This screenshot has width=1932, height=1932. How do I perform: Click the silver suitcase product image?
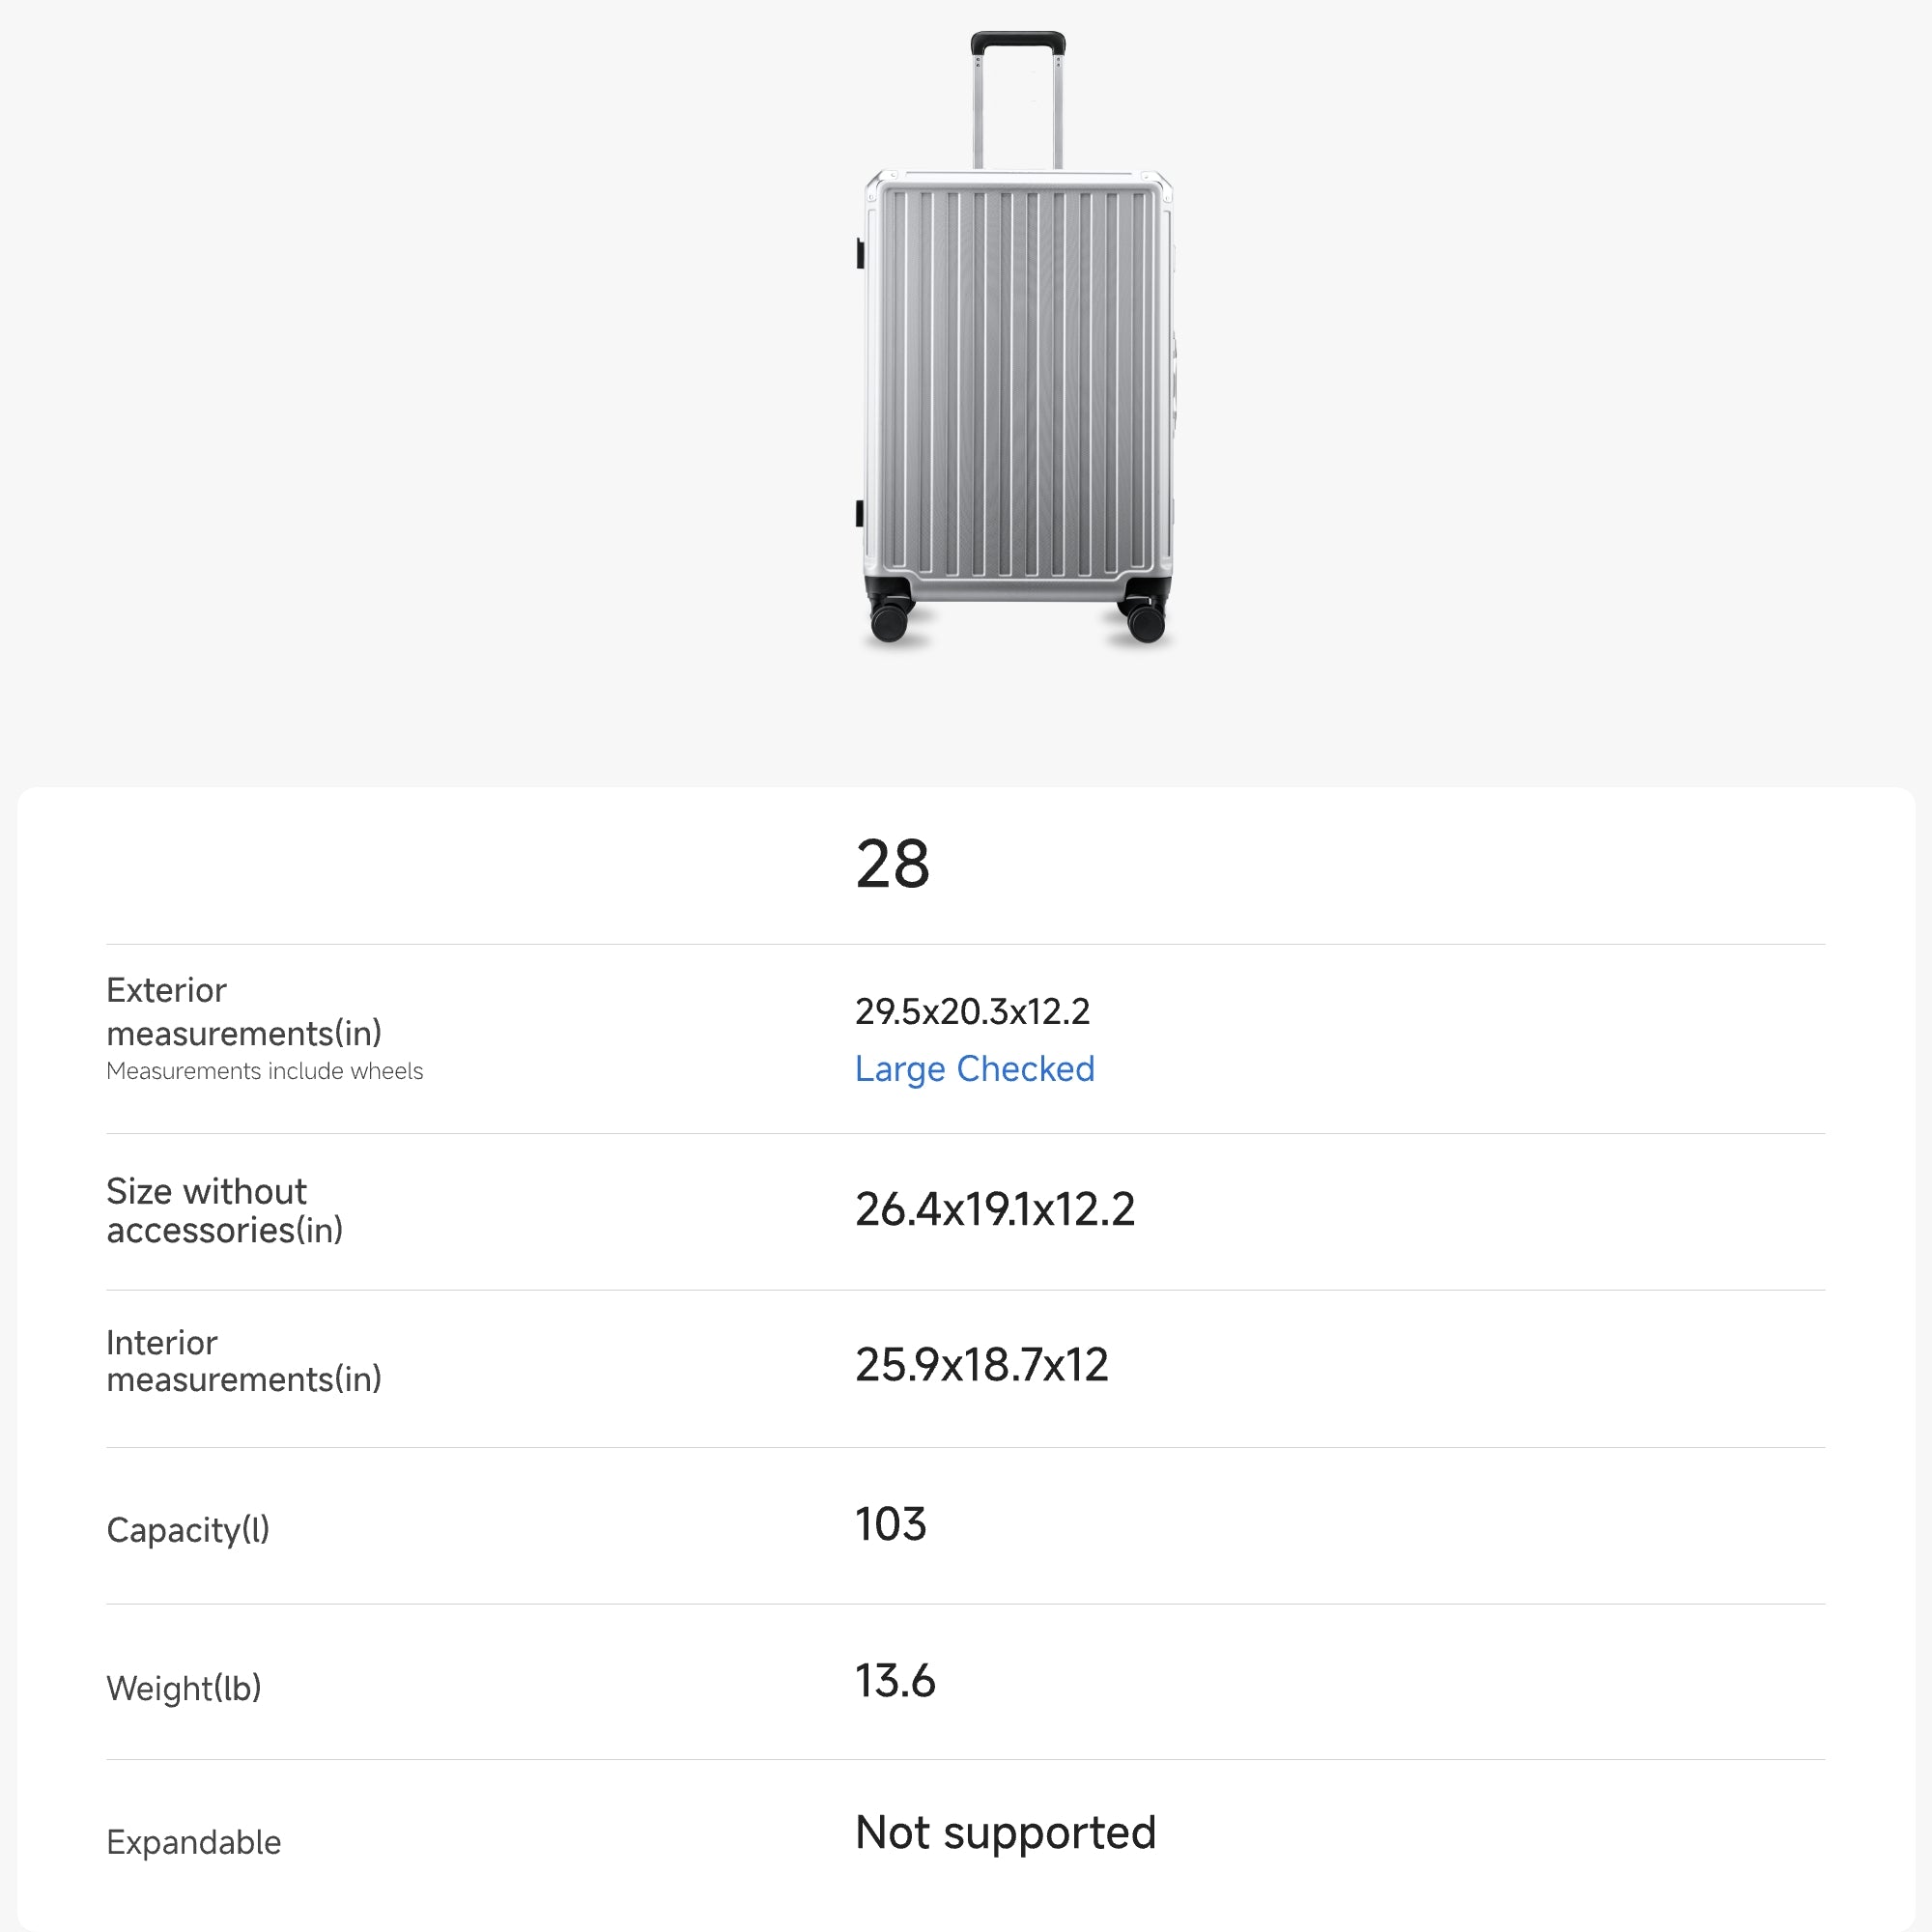1017,340
